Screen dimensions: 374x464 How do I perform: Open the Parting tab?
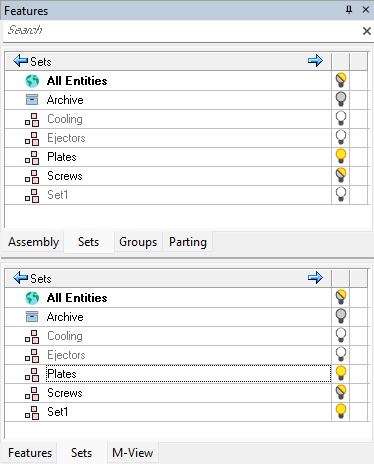[x=188, y=242]
